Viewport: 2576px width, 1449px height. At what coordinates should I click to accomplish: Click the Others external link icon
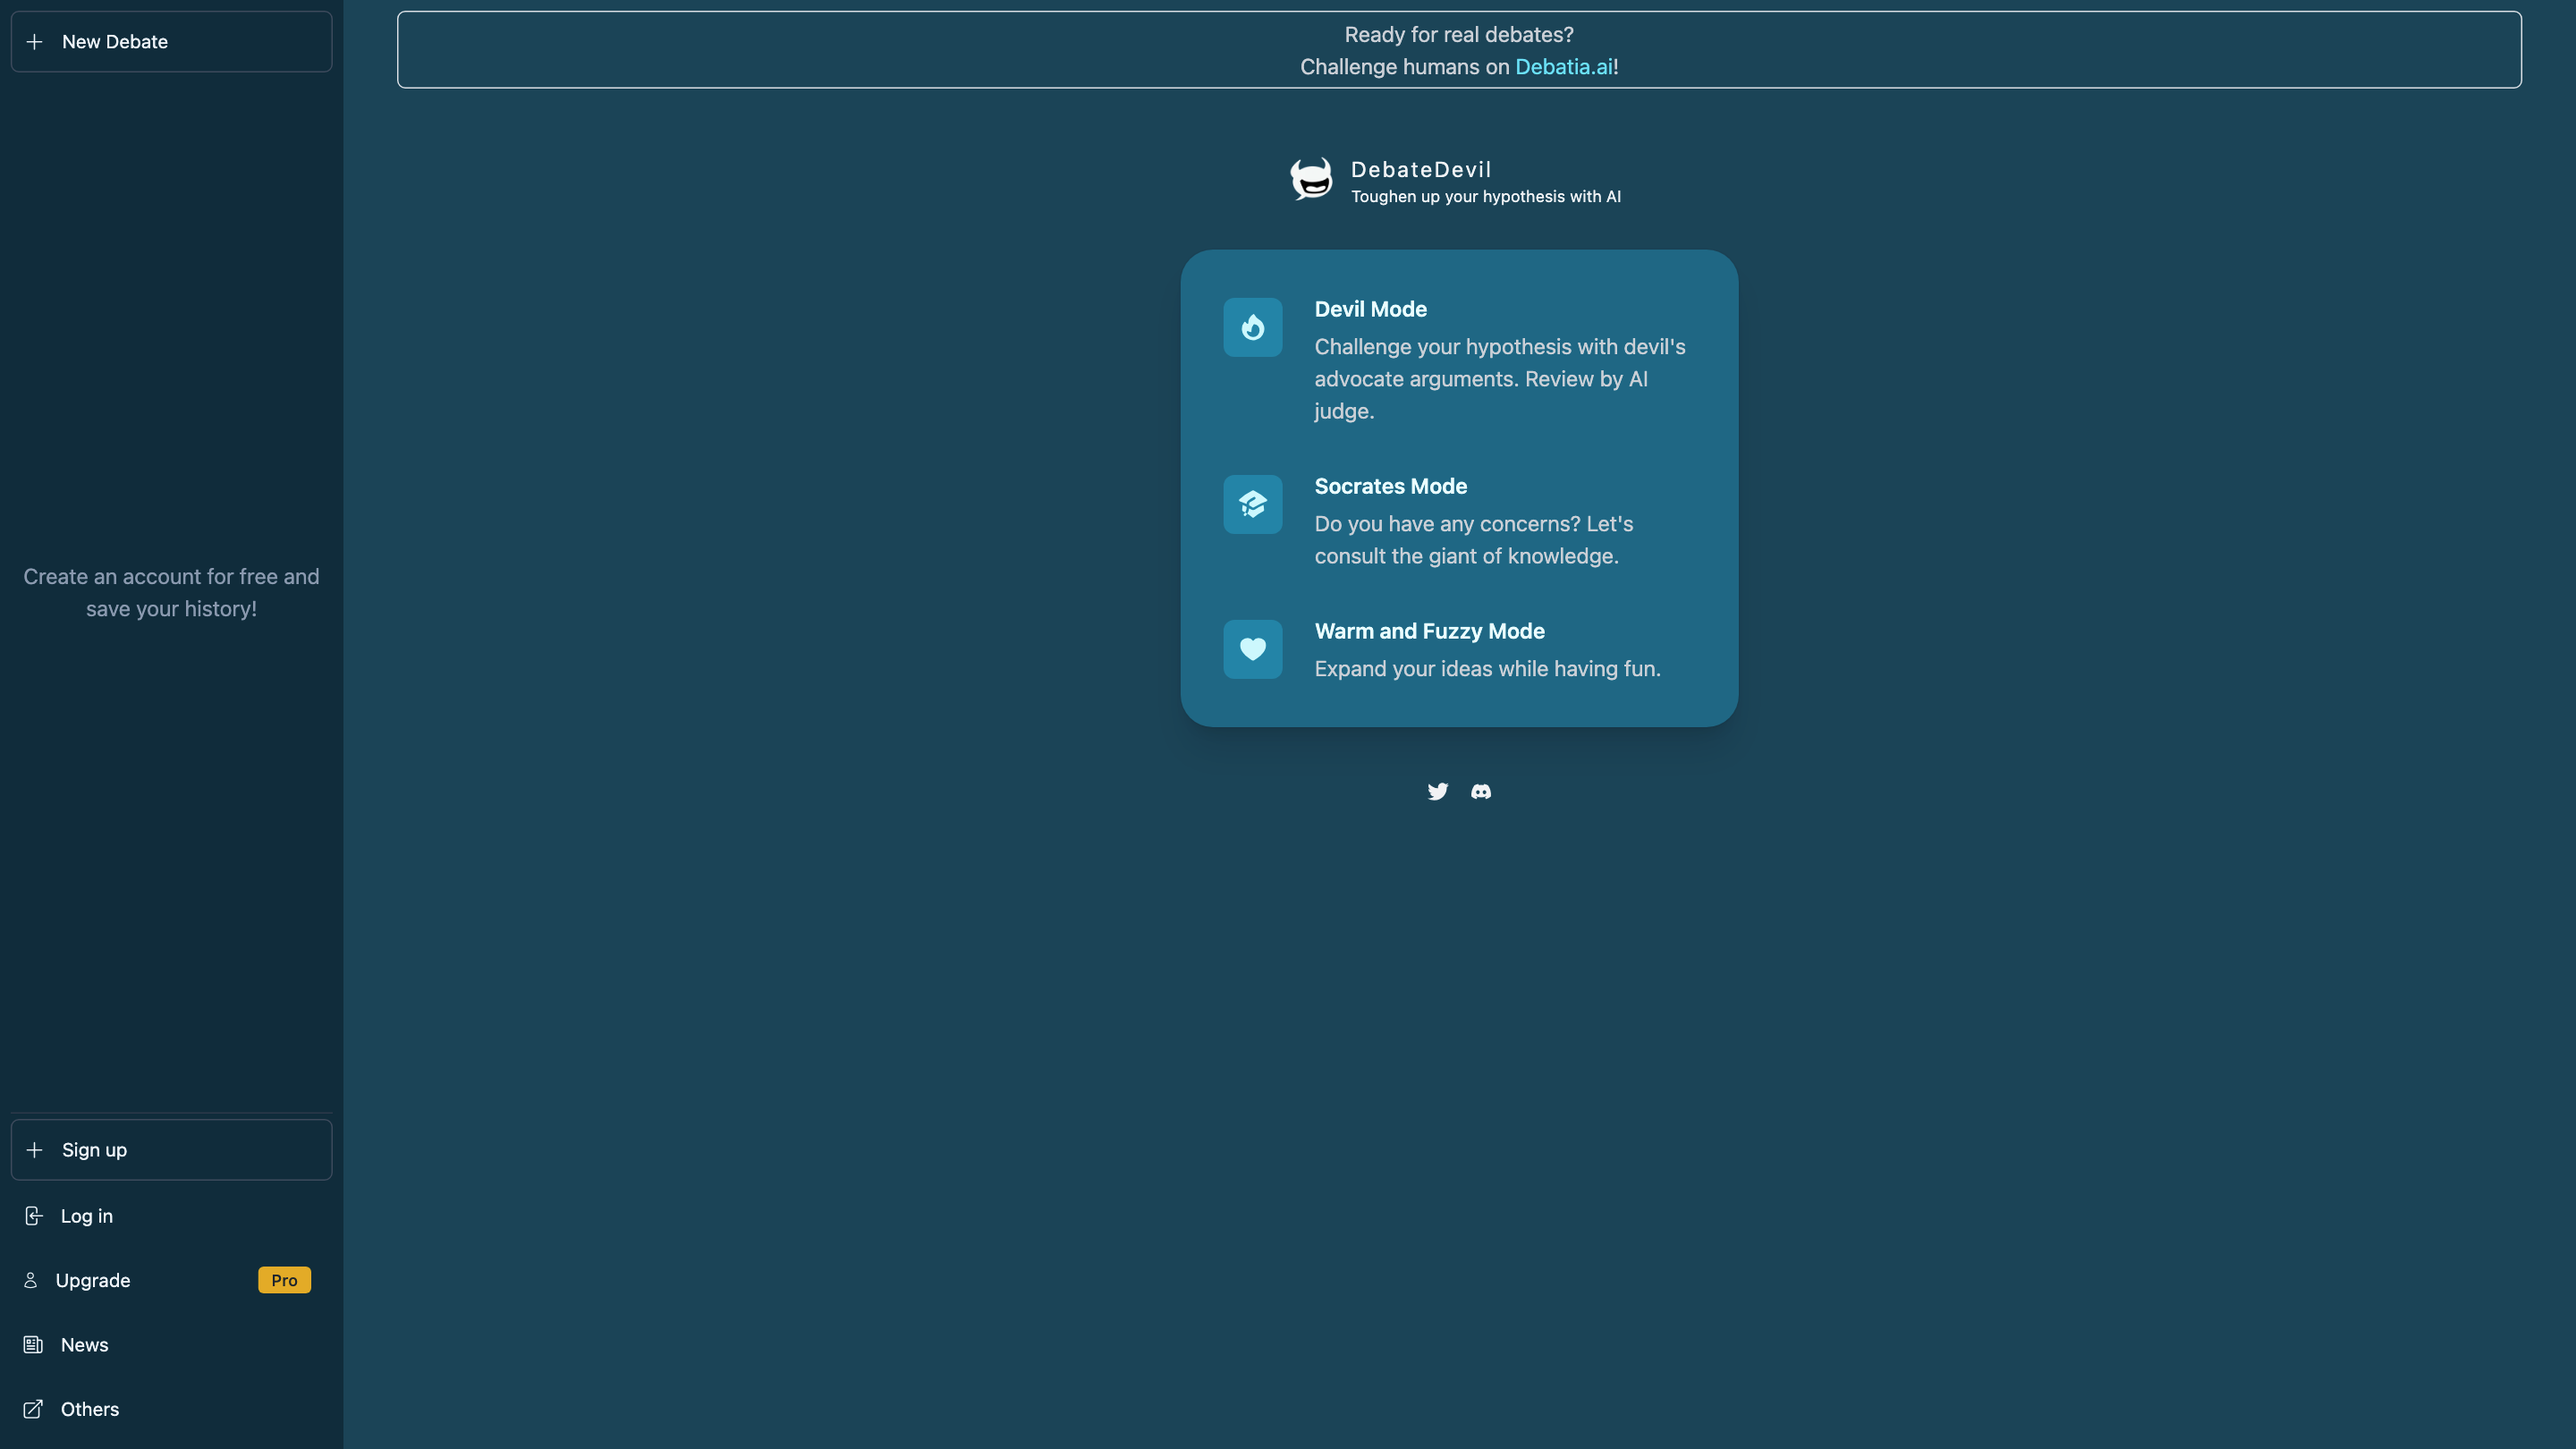pos(33,1409)
